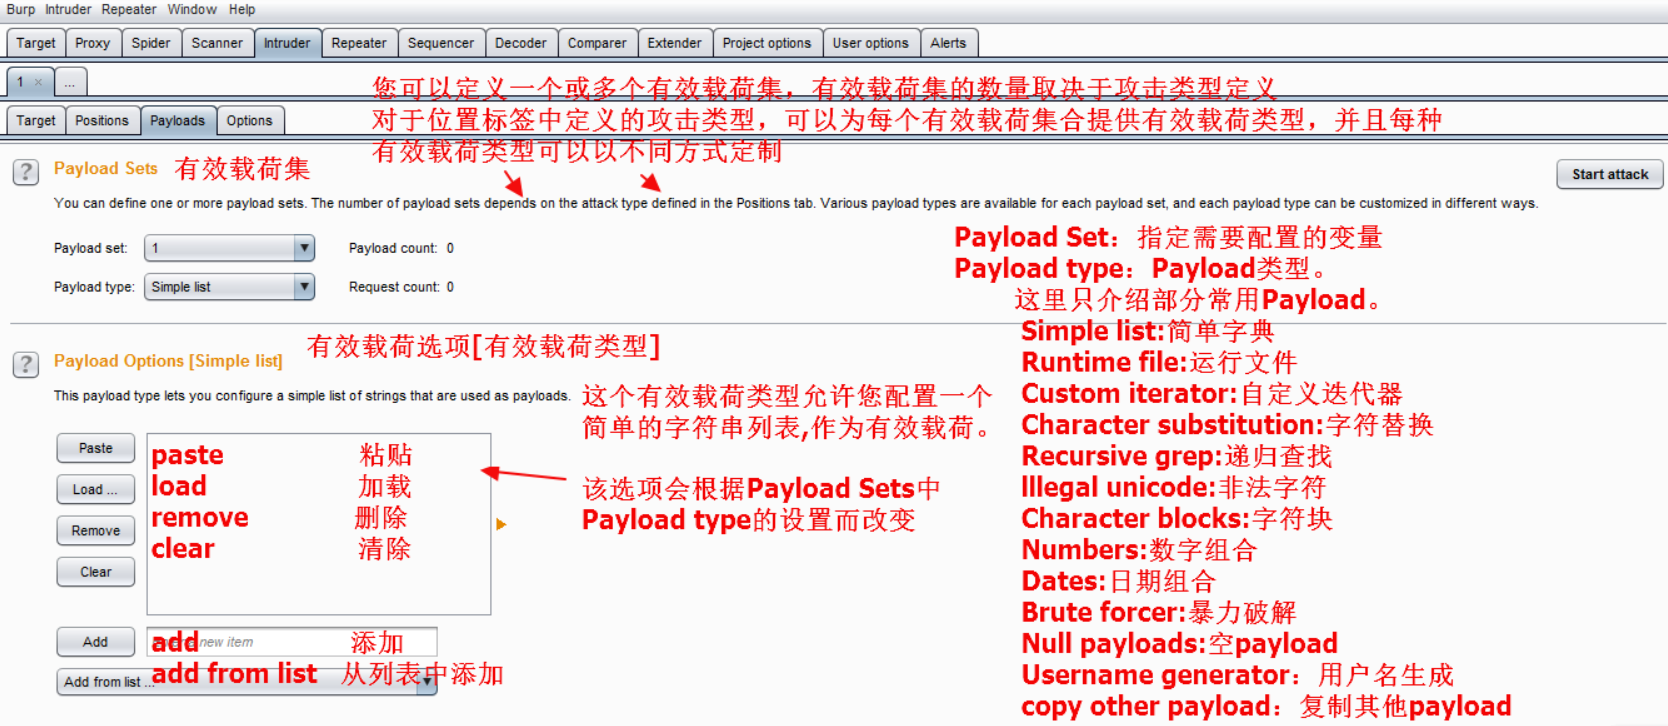Open the User options tab
Screen dimensions: 1668x726
871,43
